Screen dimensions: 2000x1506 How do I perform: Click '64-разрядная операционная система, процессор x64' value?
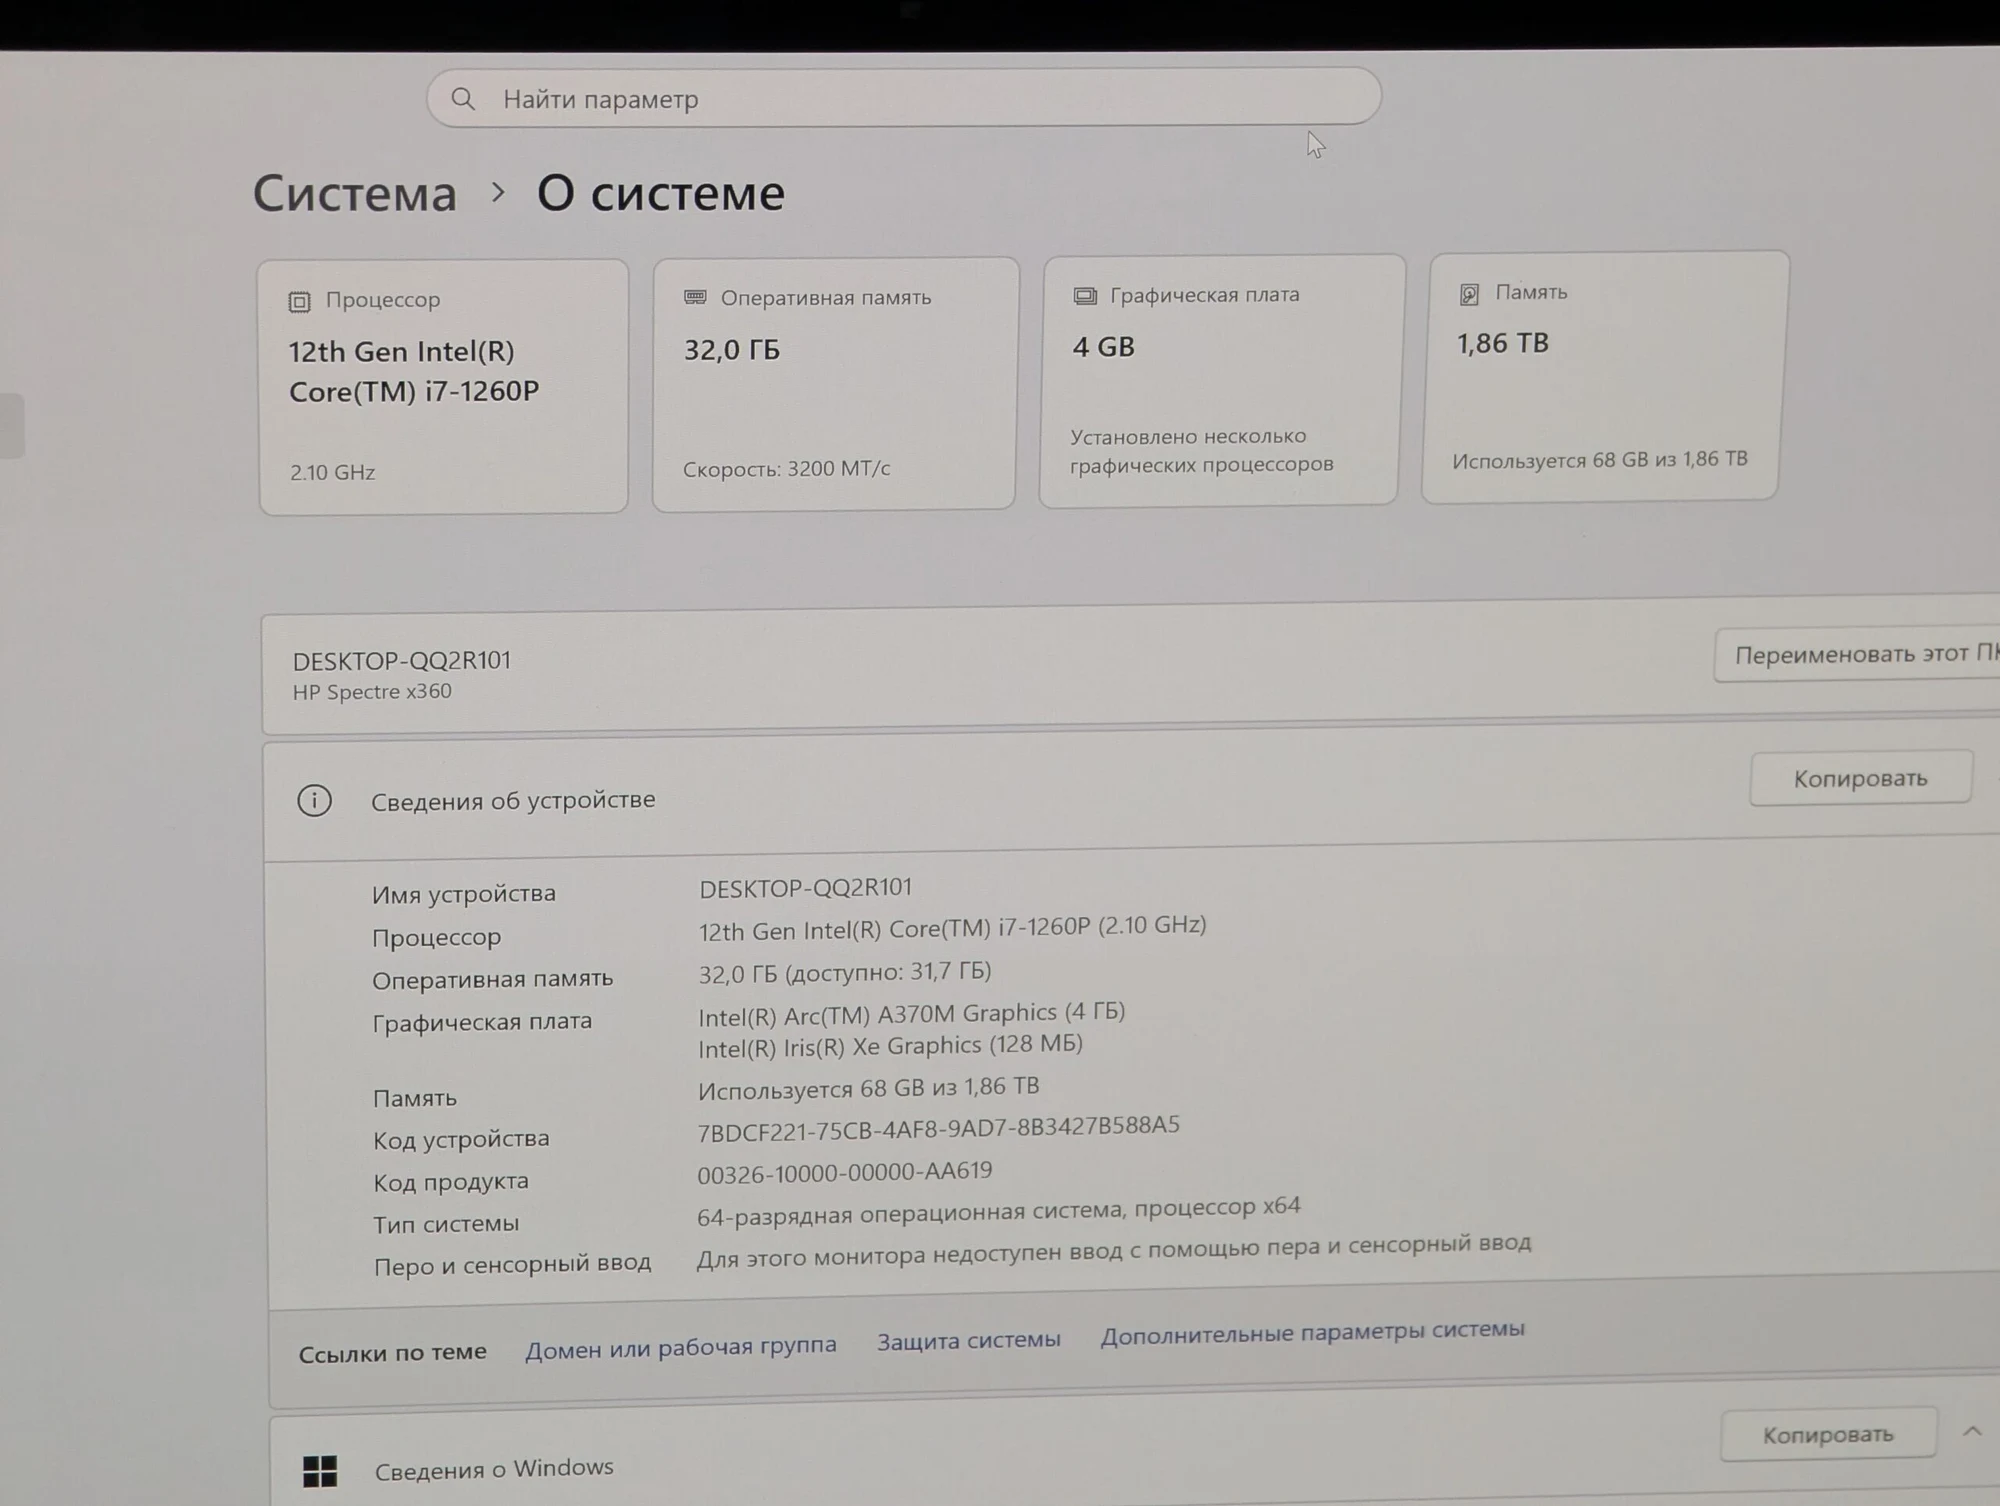click(x=998, y=1211)
